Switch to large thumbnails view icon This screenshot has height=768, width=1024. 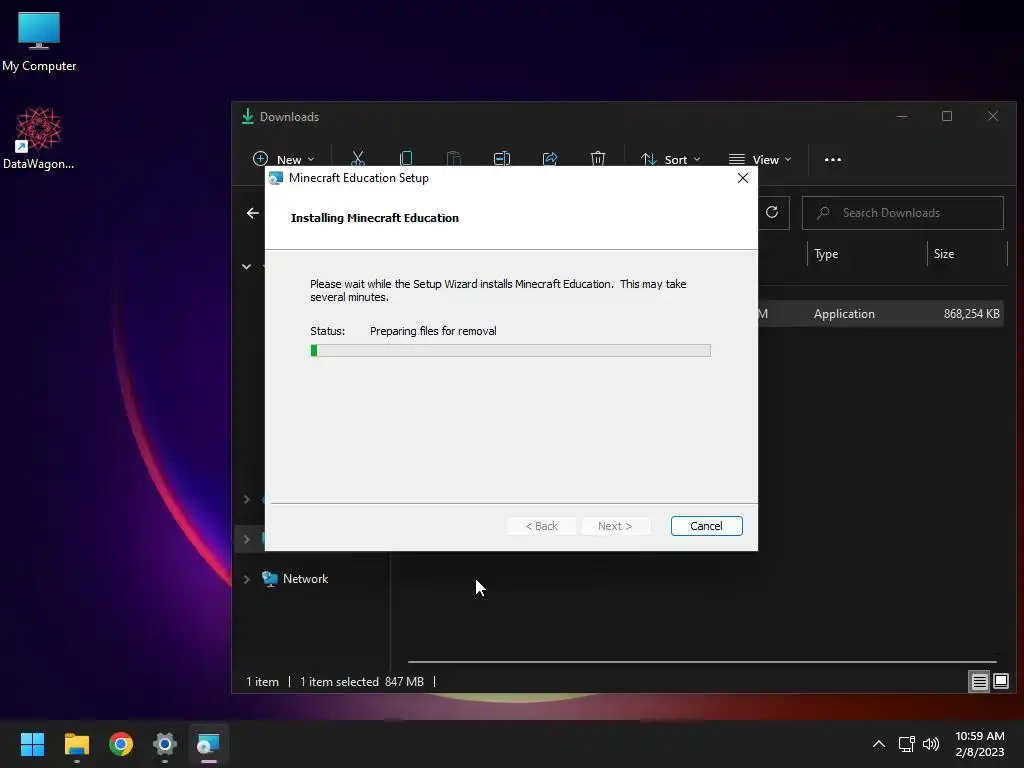pos(1000,682)
